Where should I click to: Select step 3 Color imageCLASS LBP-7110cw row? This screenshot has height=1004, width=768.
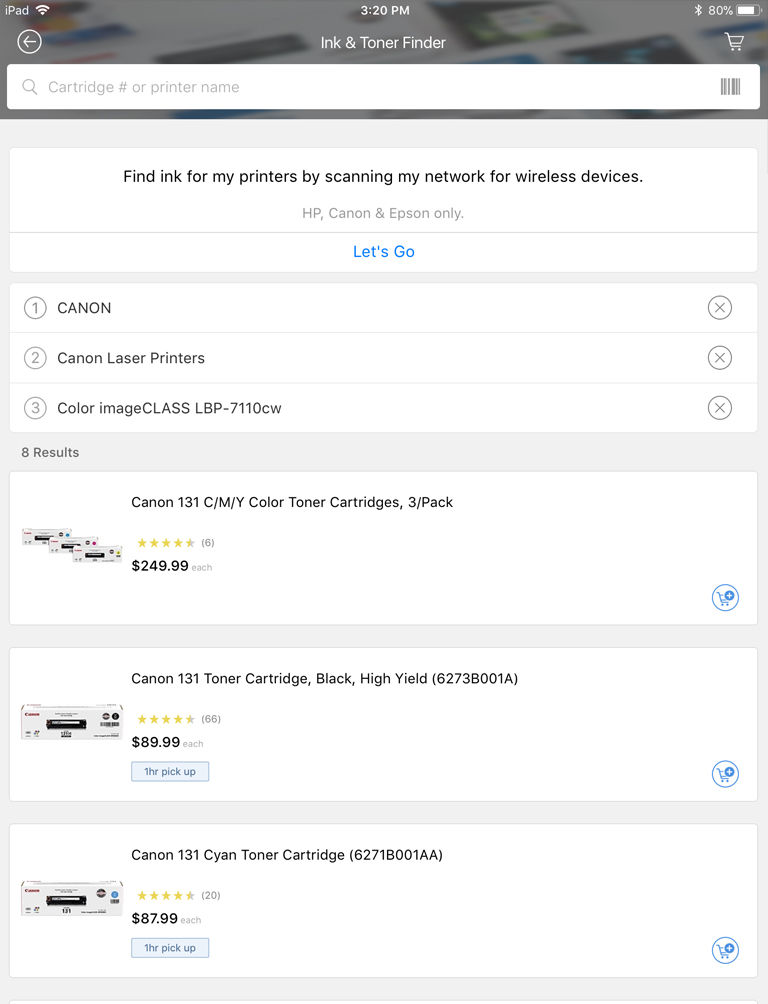[383, 408]
